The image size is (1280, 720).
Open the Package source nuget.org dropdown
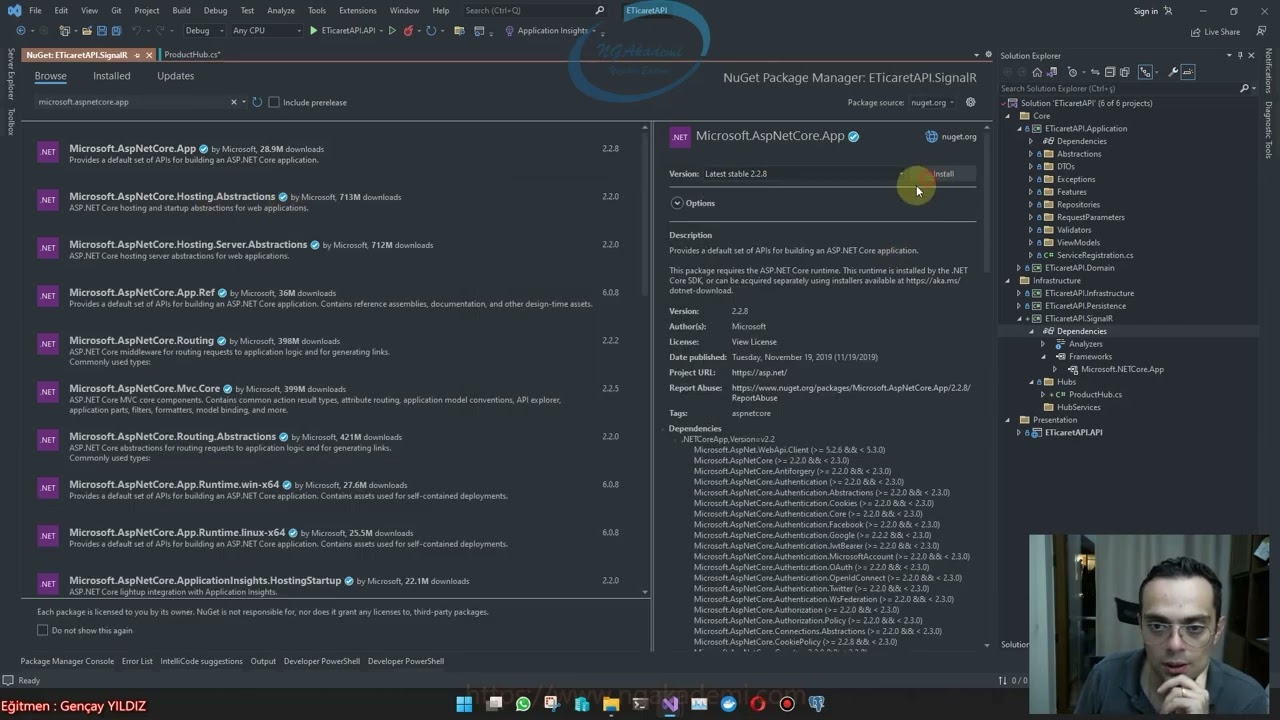[x=932, y=102]
